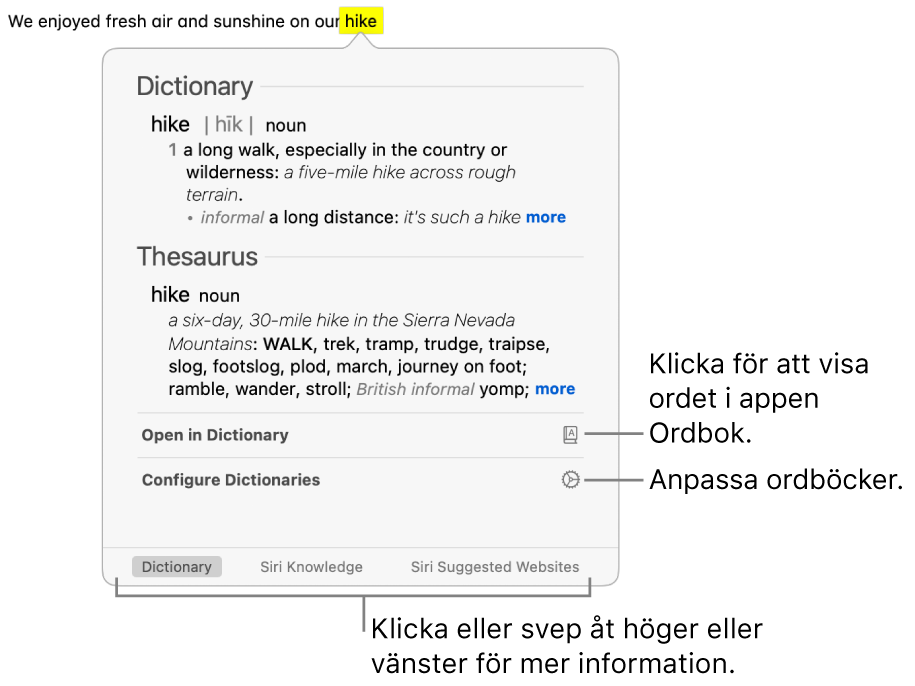Click the sentence 'We enjoyed fresh air'
915x686 pixels.
[90, 22]
